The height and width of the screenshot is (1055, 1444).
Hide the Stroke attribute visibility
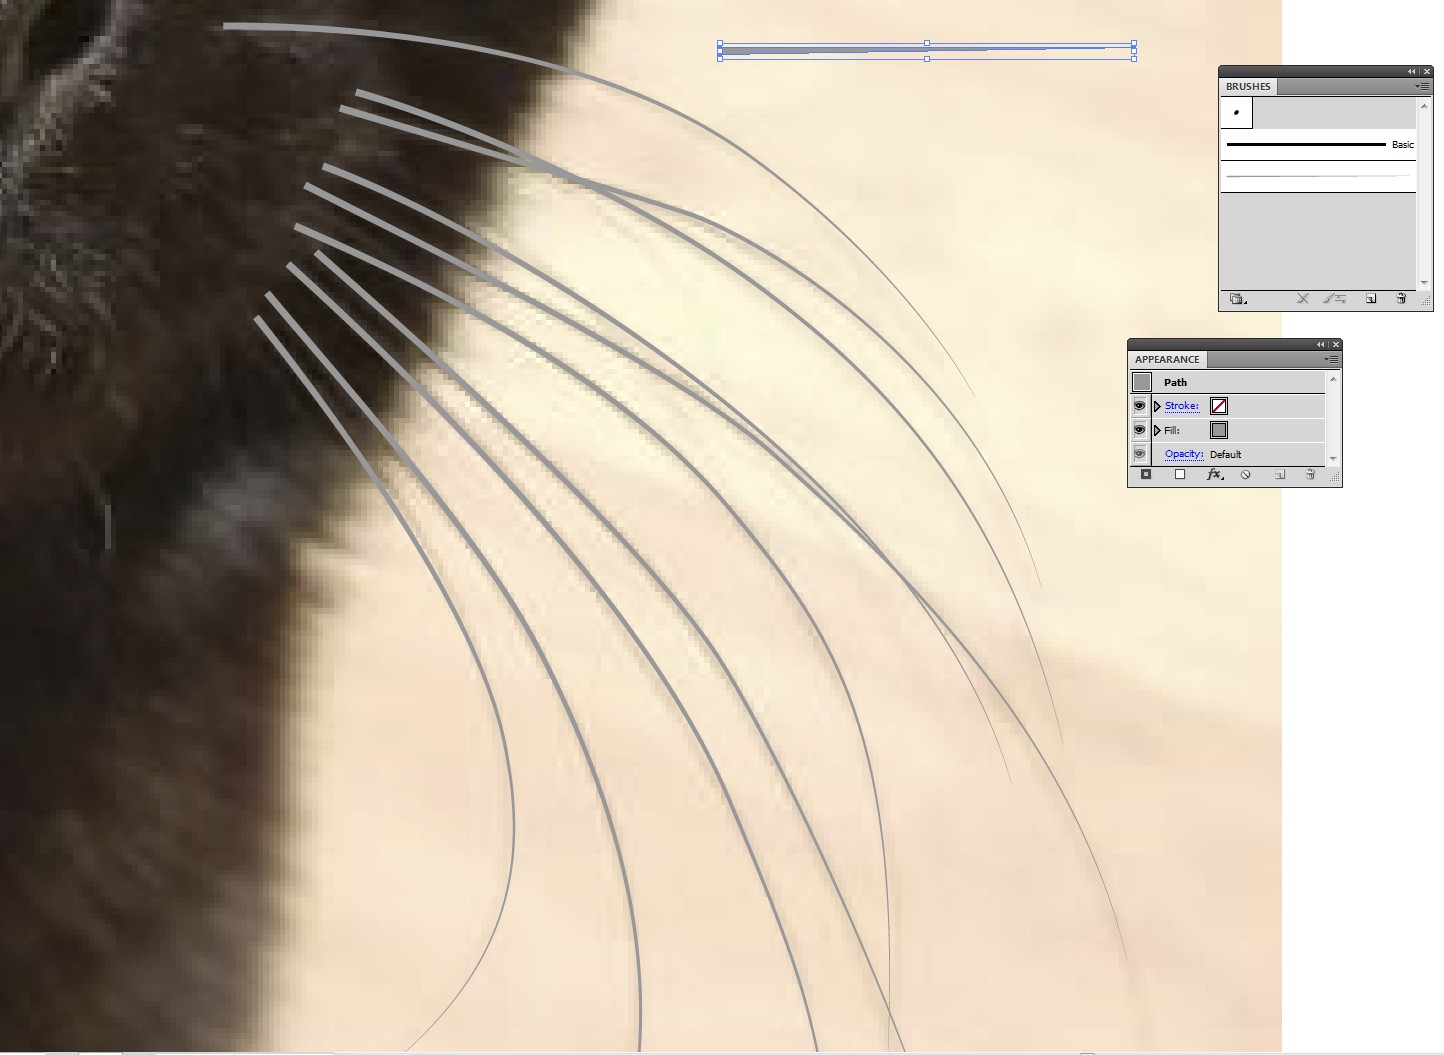(1141, 406)
